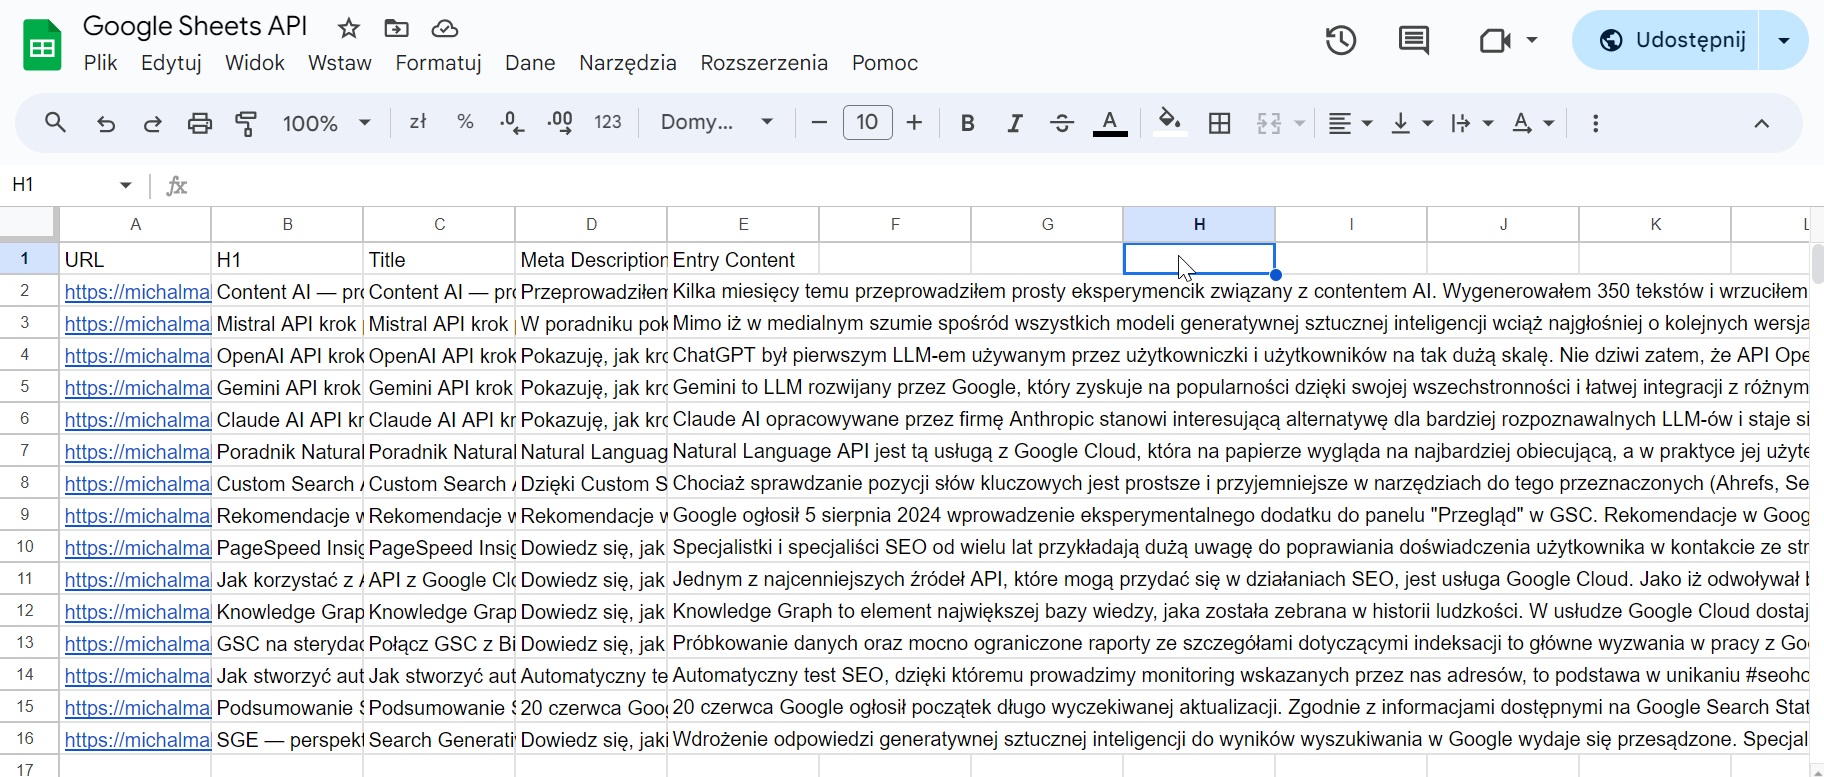Open the URL link in row 2
This screenshot has height=777, width=1824.
(x=137, y=292)
